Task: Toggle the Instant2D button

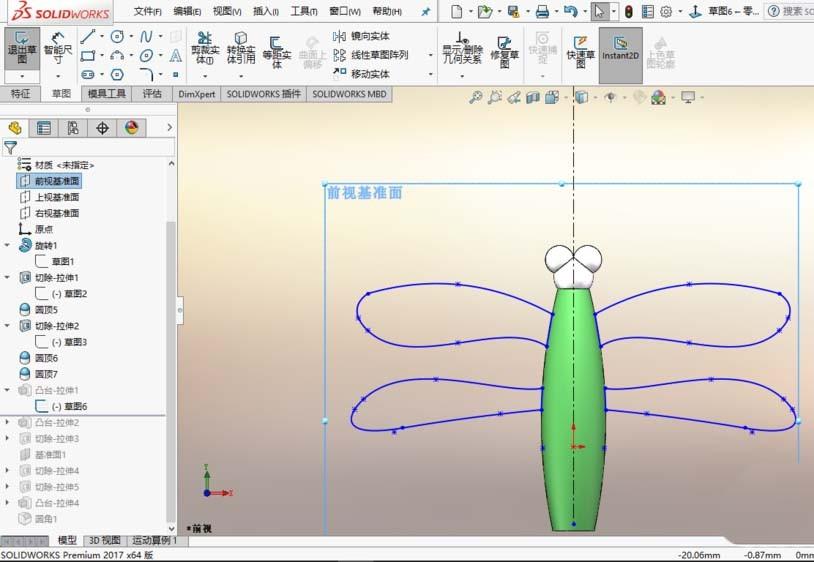Action: pos(620,55)
